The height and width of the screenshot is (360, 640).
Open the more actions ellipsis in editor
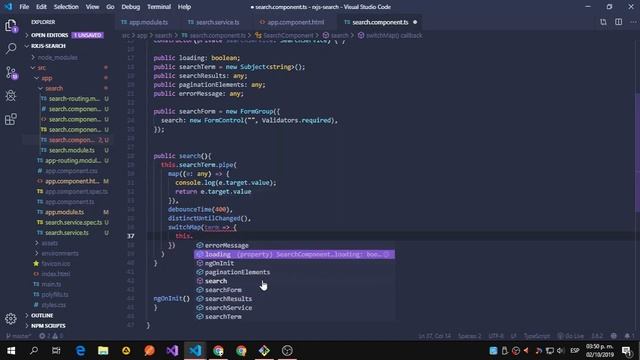633,22
